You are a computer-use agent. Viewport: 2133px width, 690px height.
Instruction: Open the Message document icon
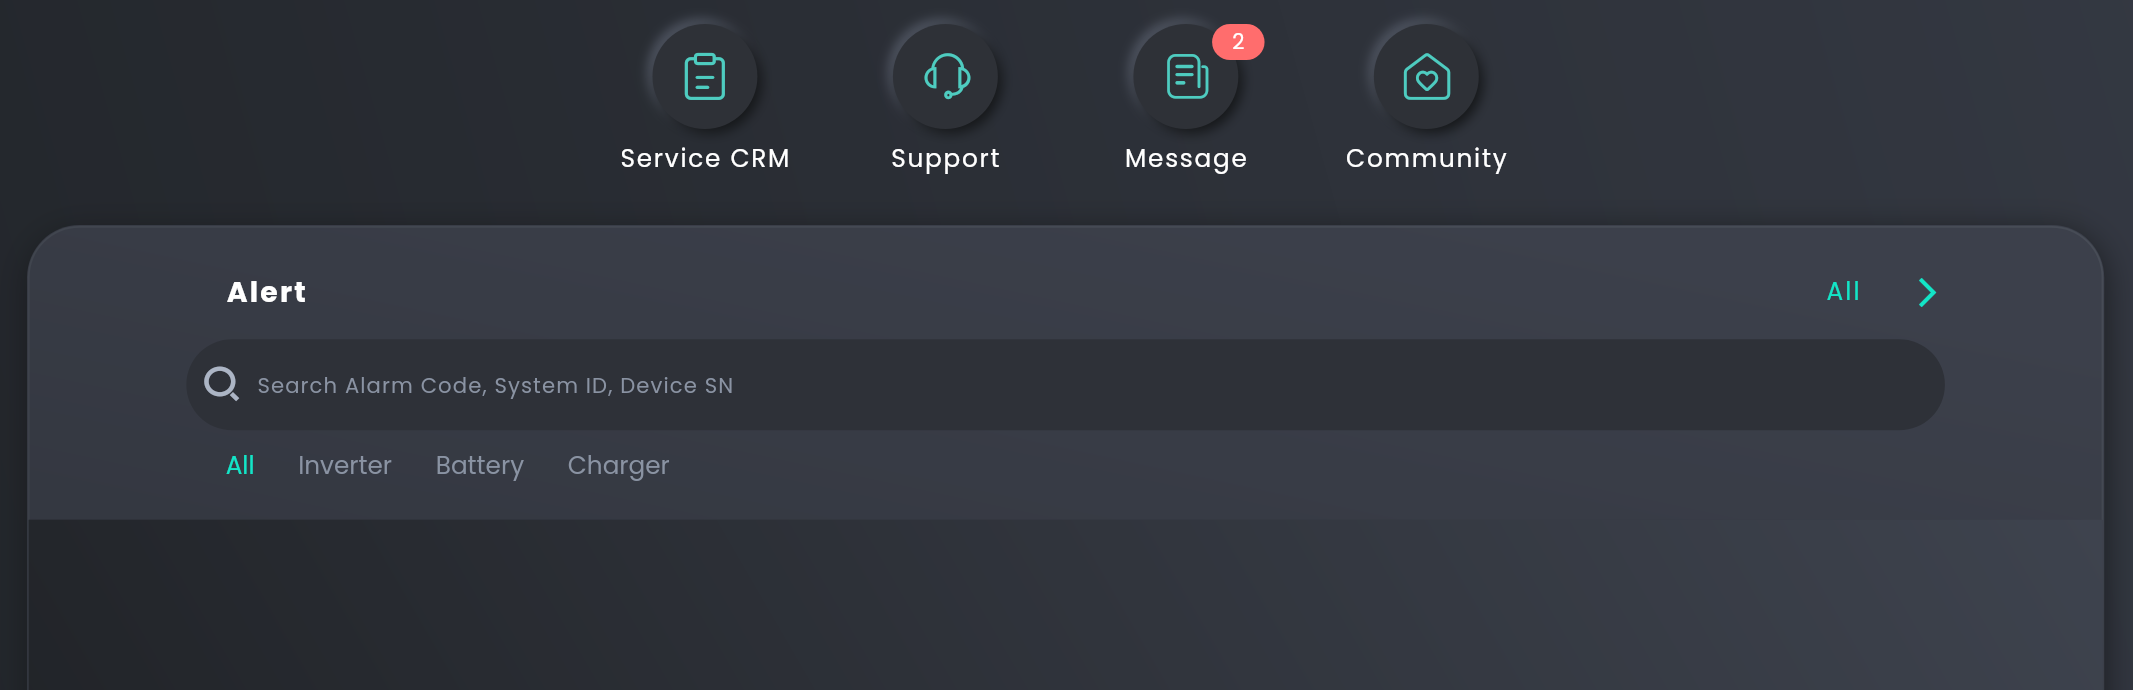click(1186, 77)
